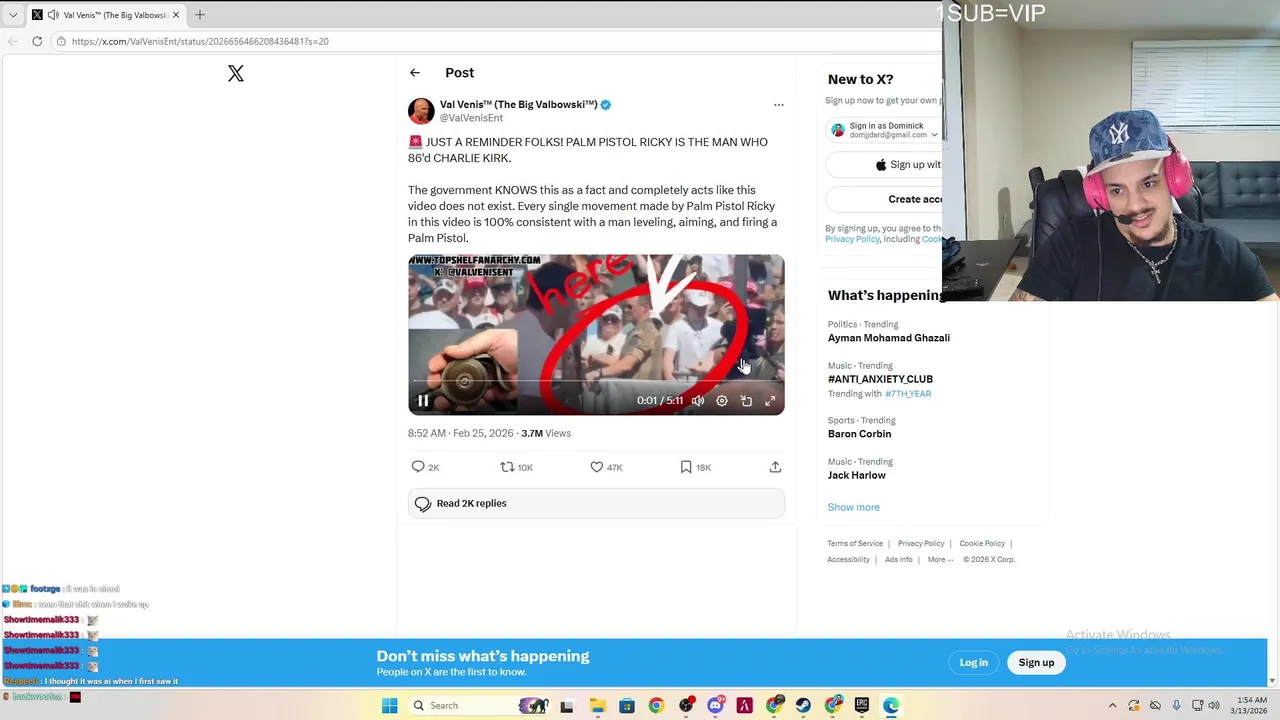Click the X logo at page top

(x=236, y=73)
